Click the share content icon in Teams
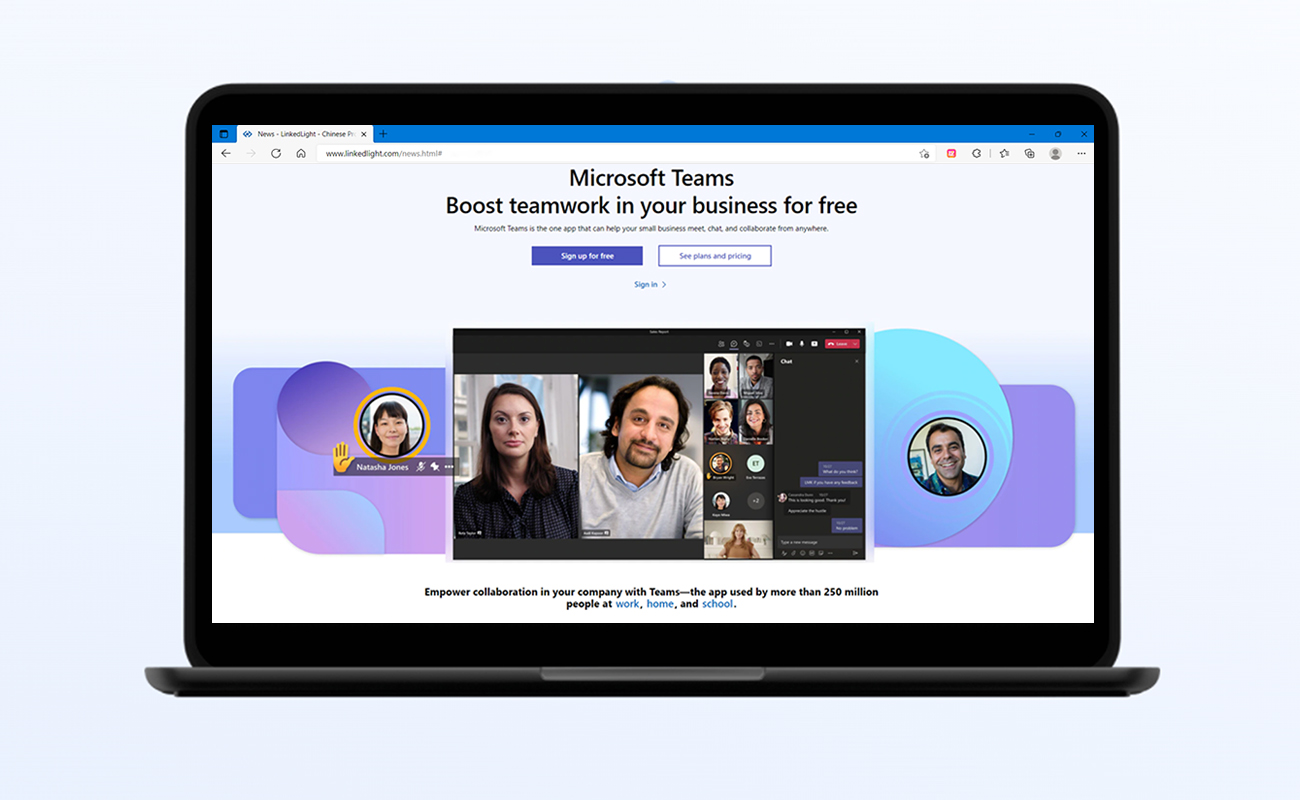 click(x=814, y=344)
